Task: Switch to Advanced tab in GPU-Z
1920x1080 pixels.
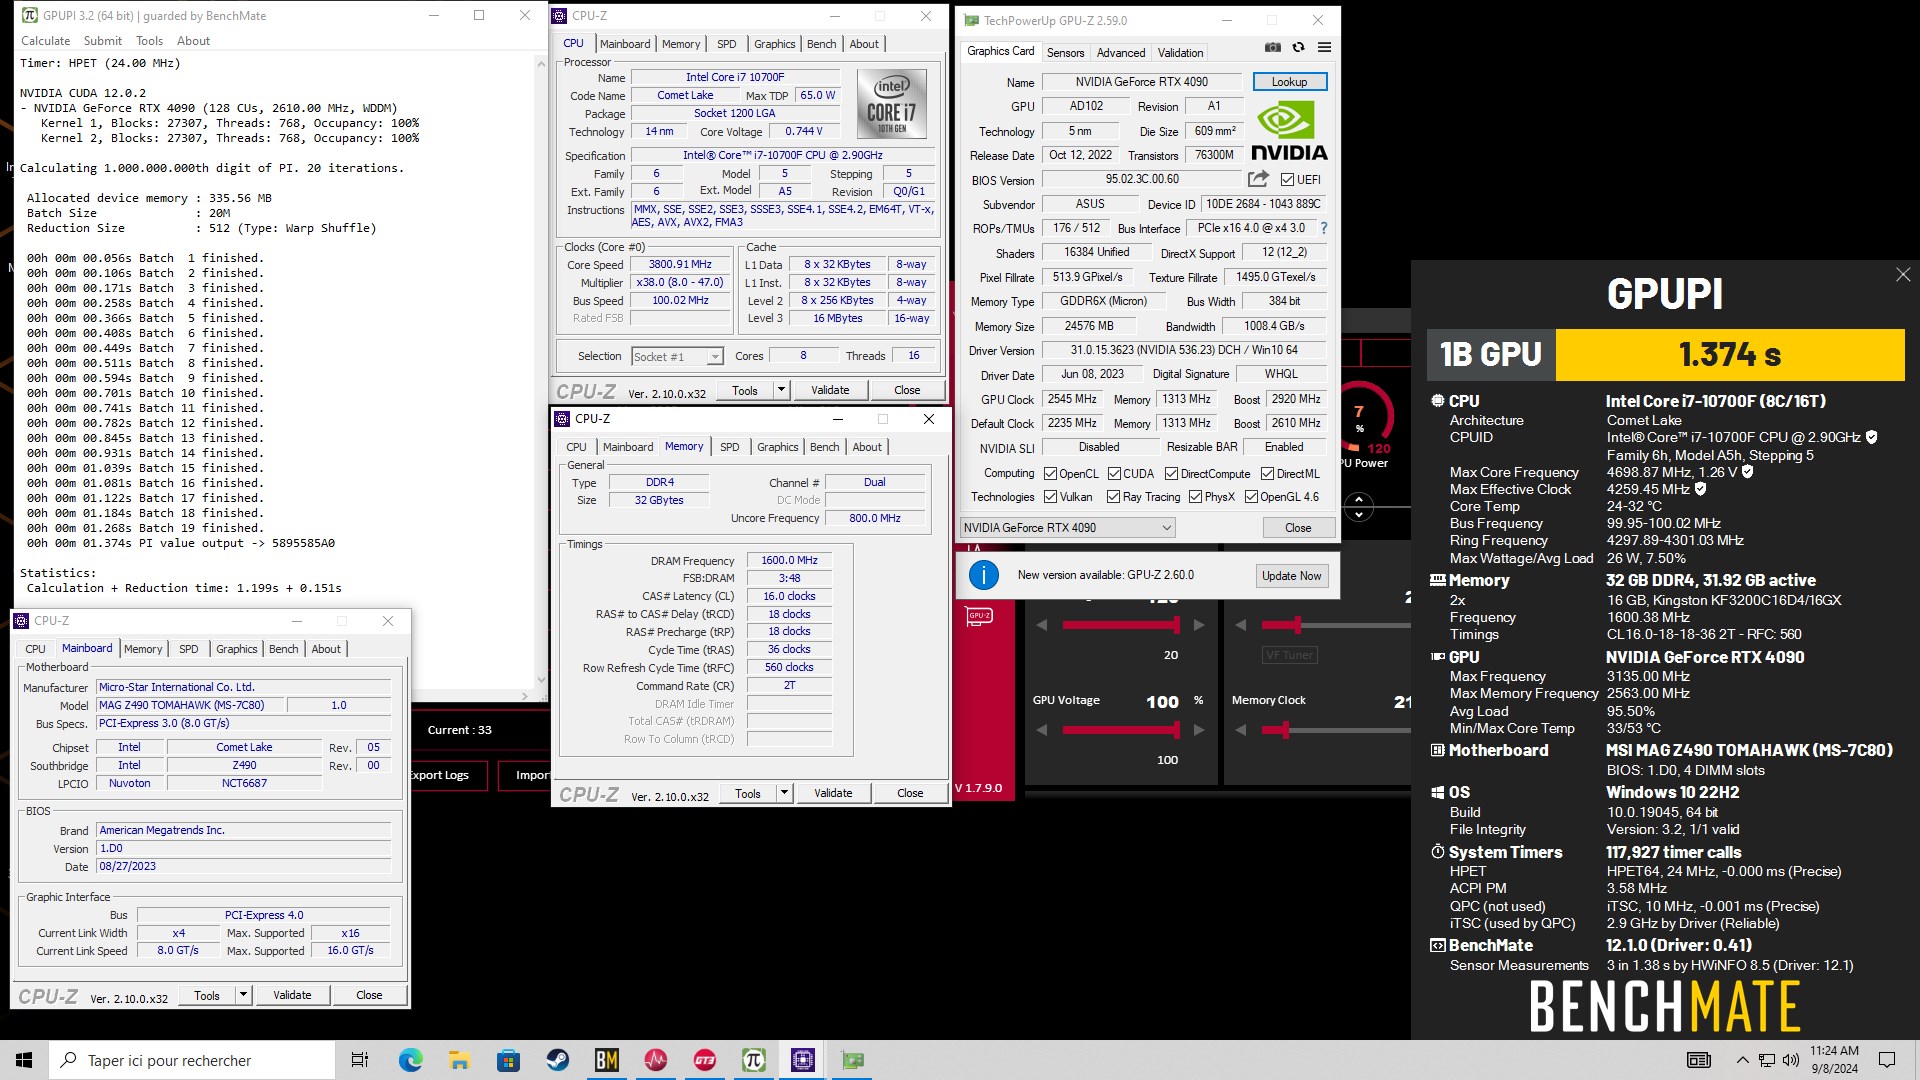Action: [1121, 53]
